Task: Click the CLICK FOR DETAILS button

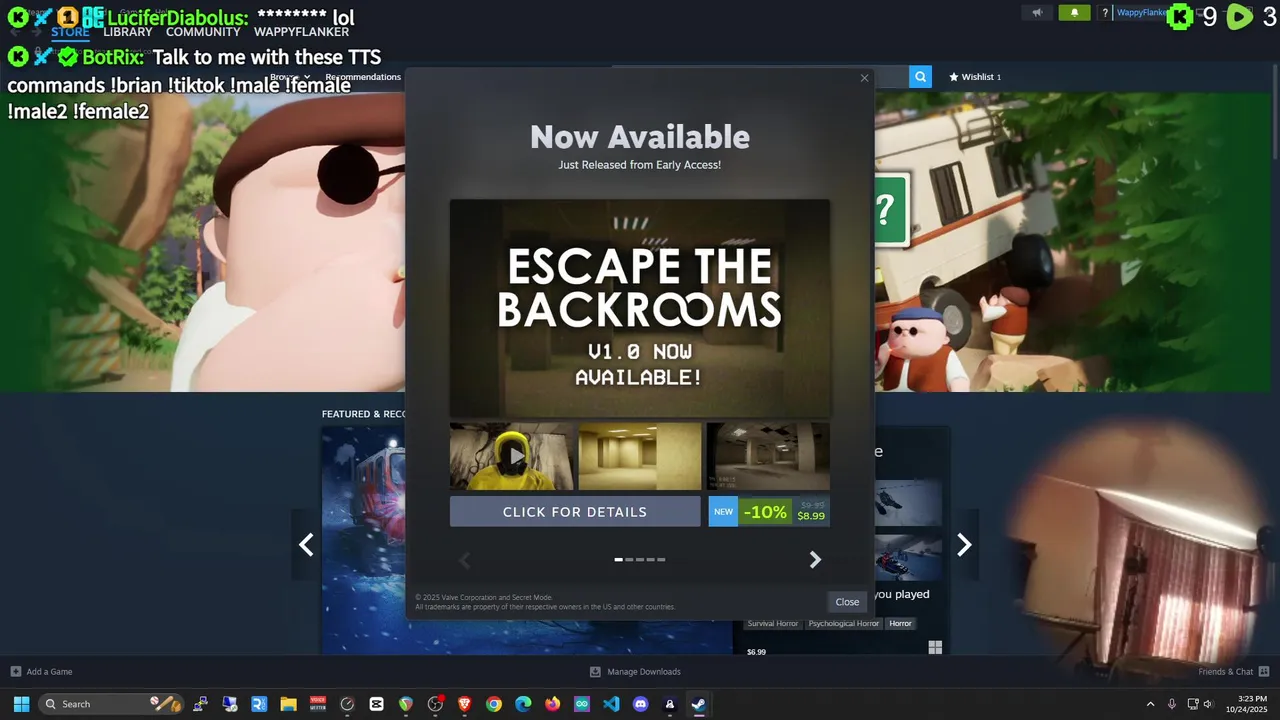Action: click(575, 511)
